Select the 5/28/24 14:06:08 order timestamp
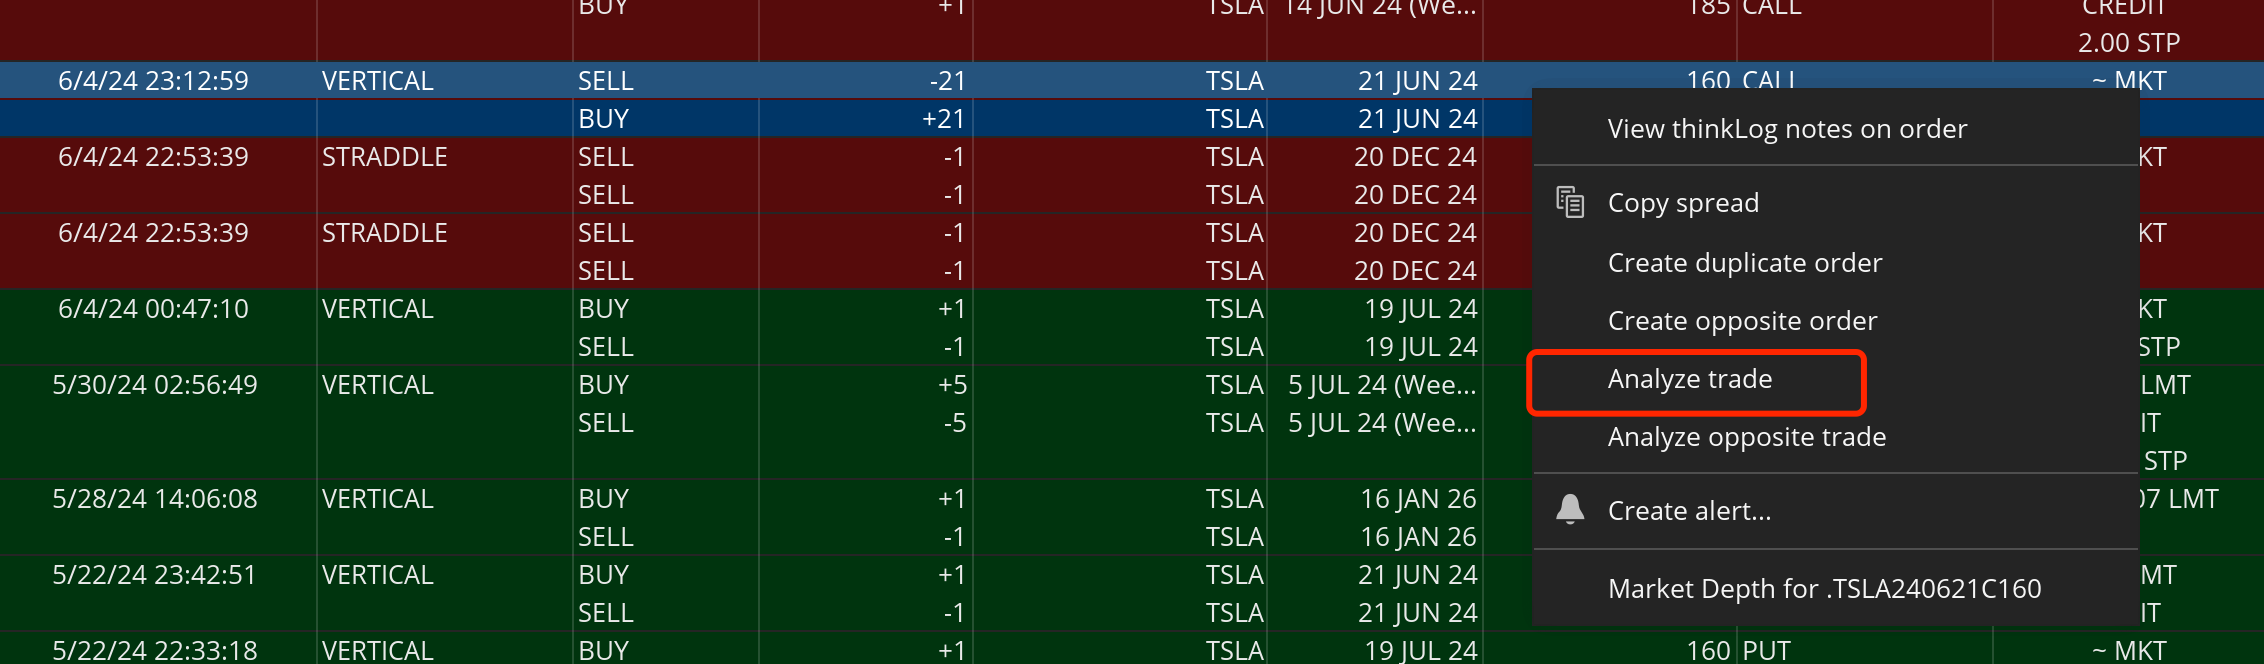Screen dimensions: 2264x664 (155, 499)
